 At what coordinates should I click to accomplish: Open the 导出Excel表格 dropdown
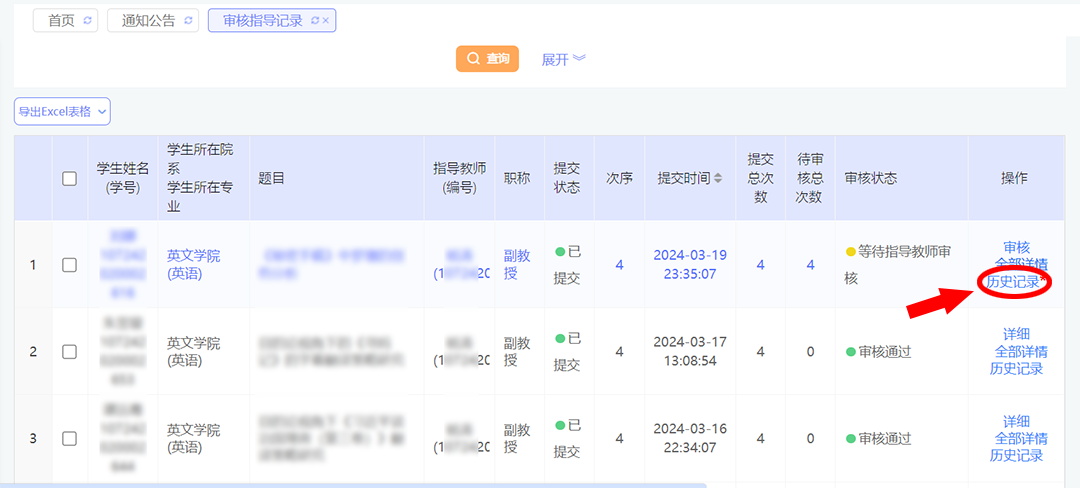click(x=62, y=112)
